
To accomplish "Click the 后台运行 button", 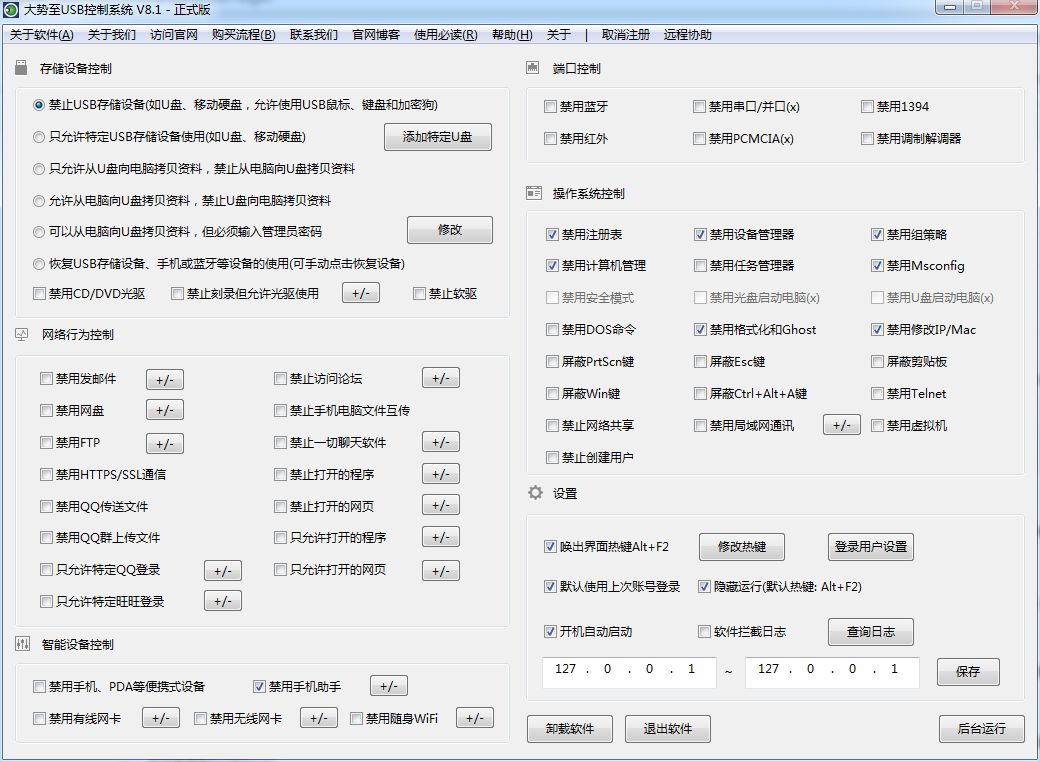I will click(x=981, y=729).
